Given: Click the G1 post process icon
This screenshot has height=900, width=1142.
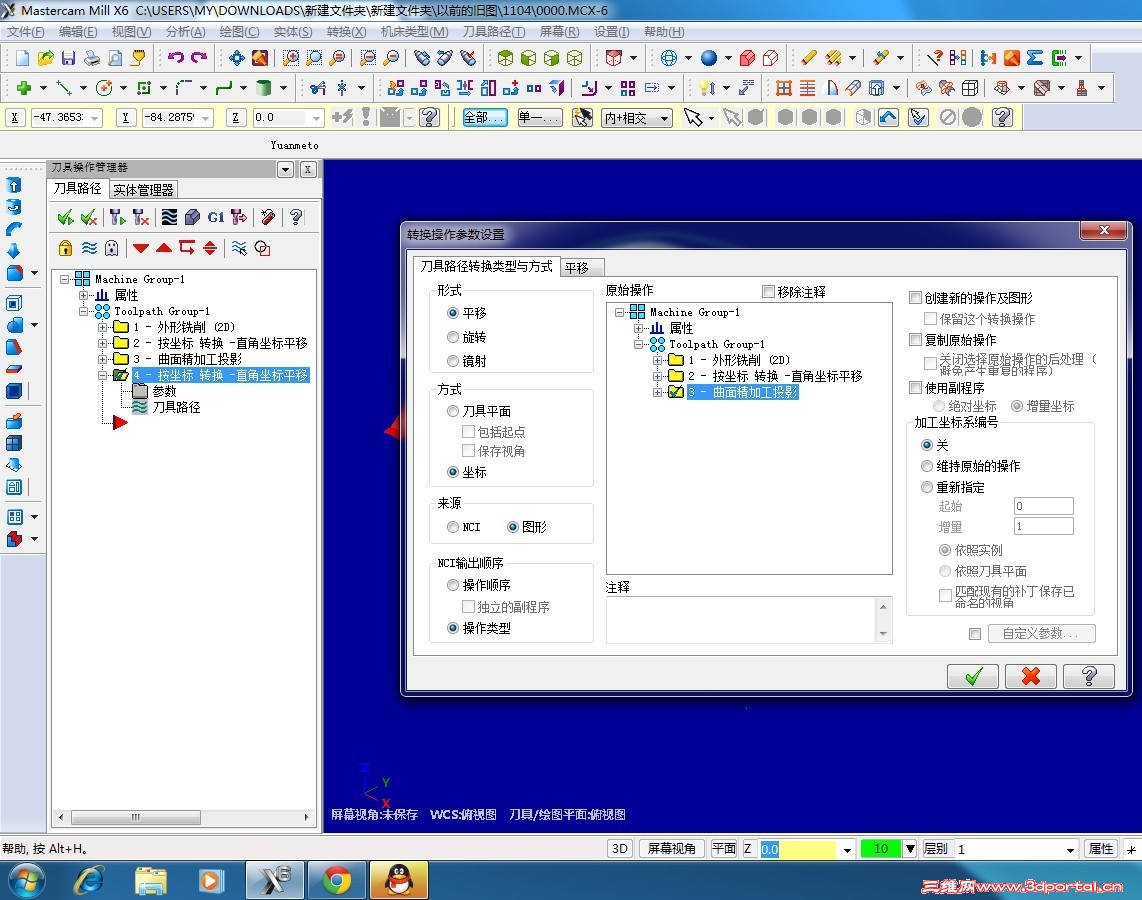Looking at the screenshot, I should pos(216,217).
